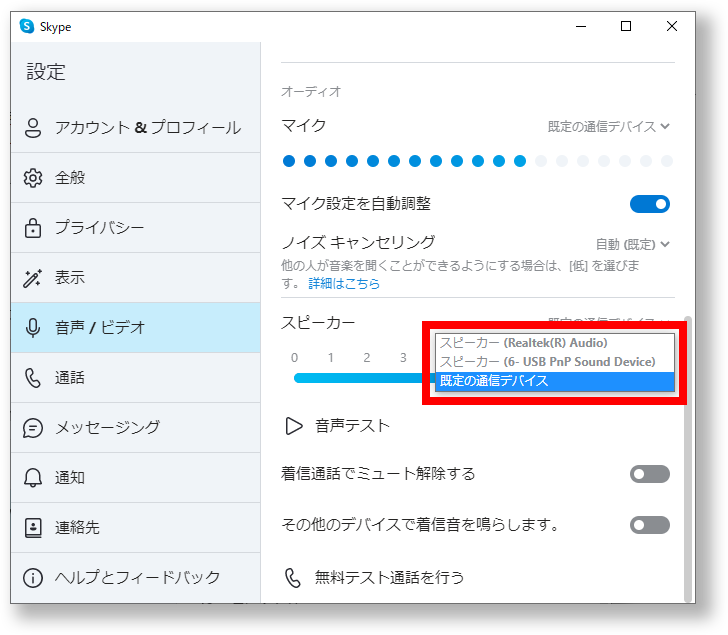
Task: Maximize the Skype window
Action: coord(626,26)
